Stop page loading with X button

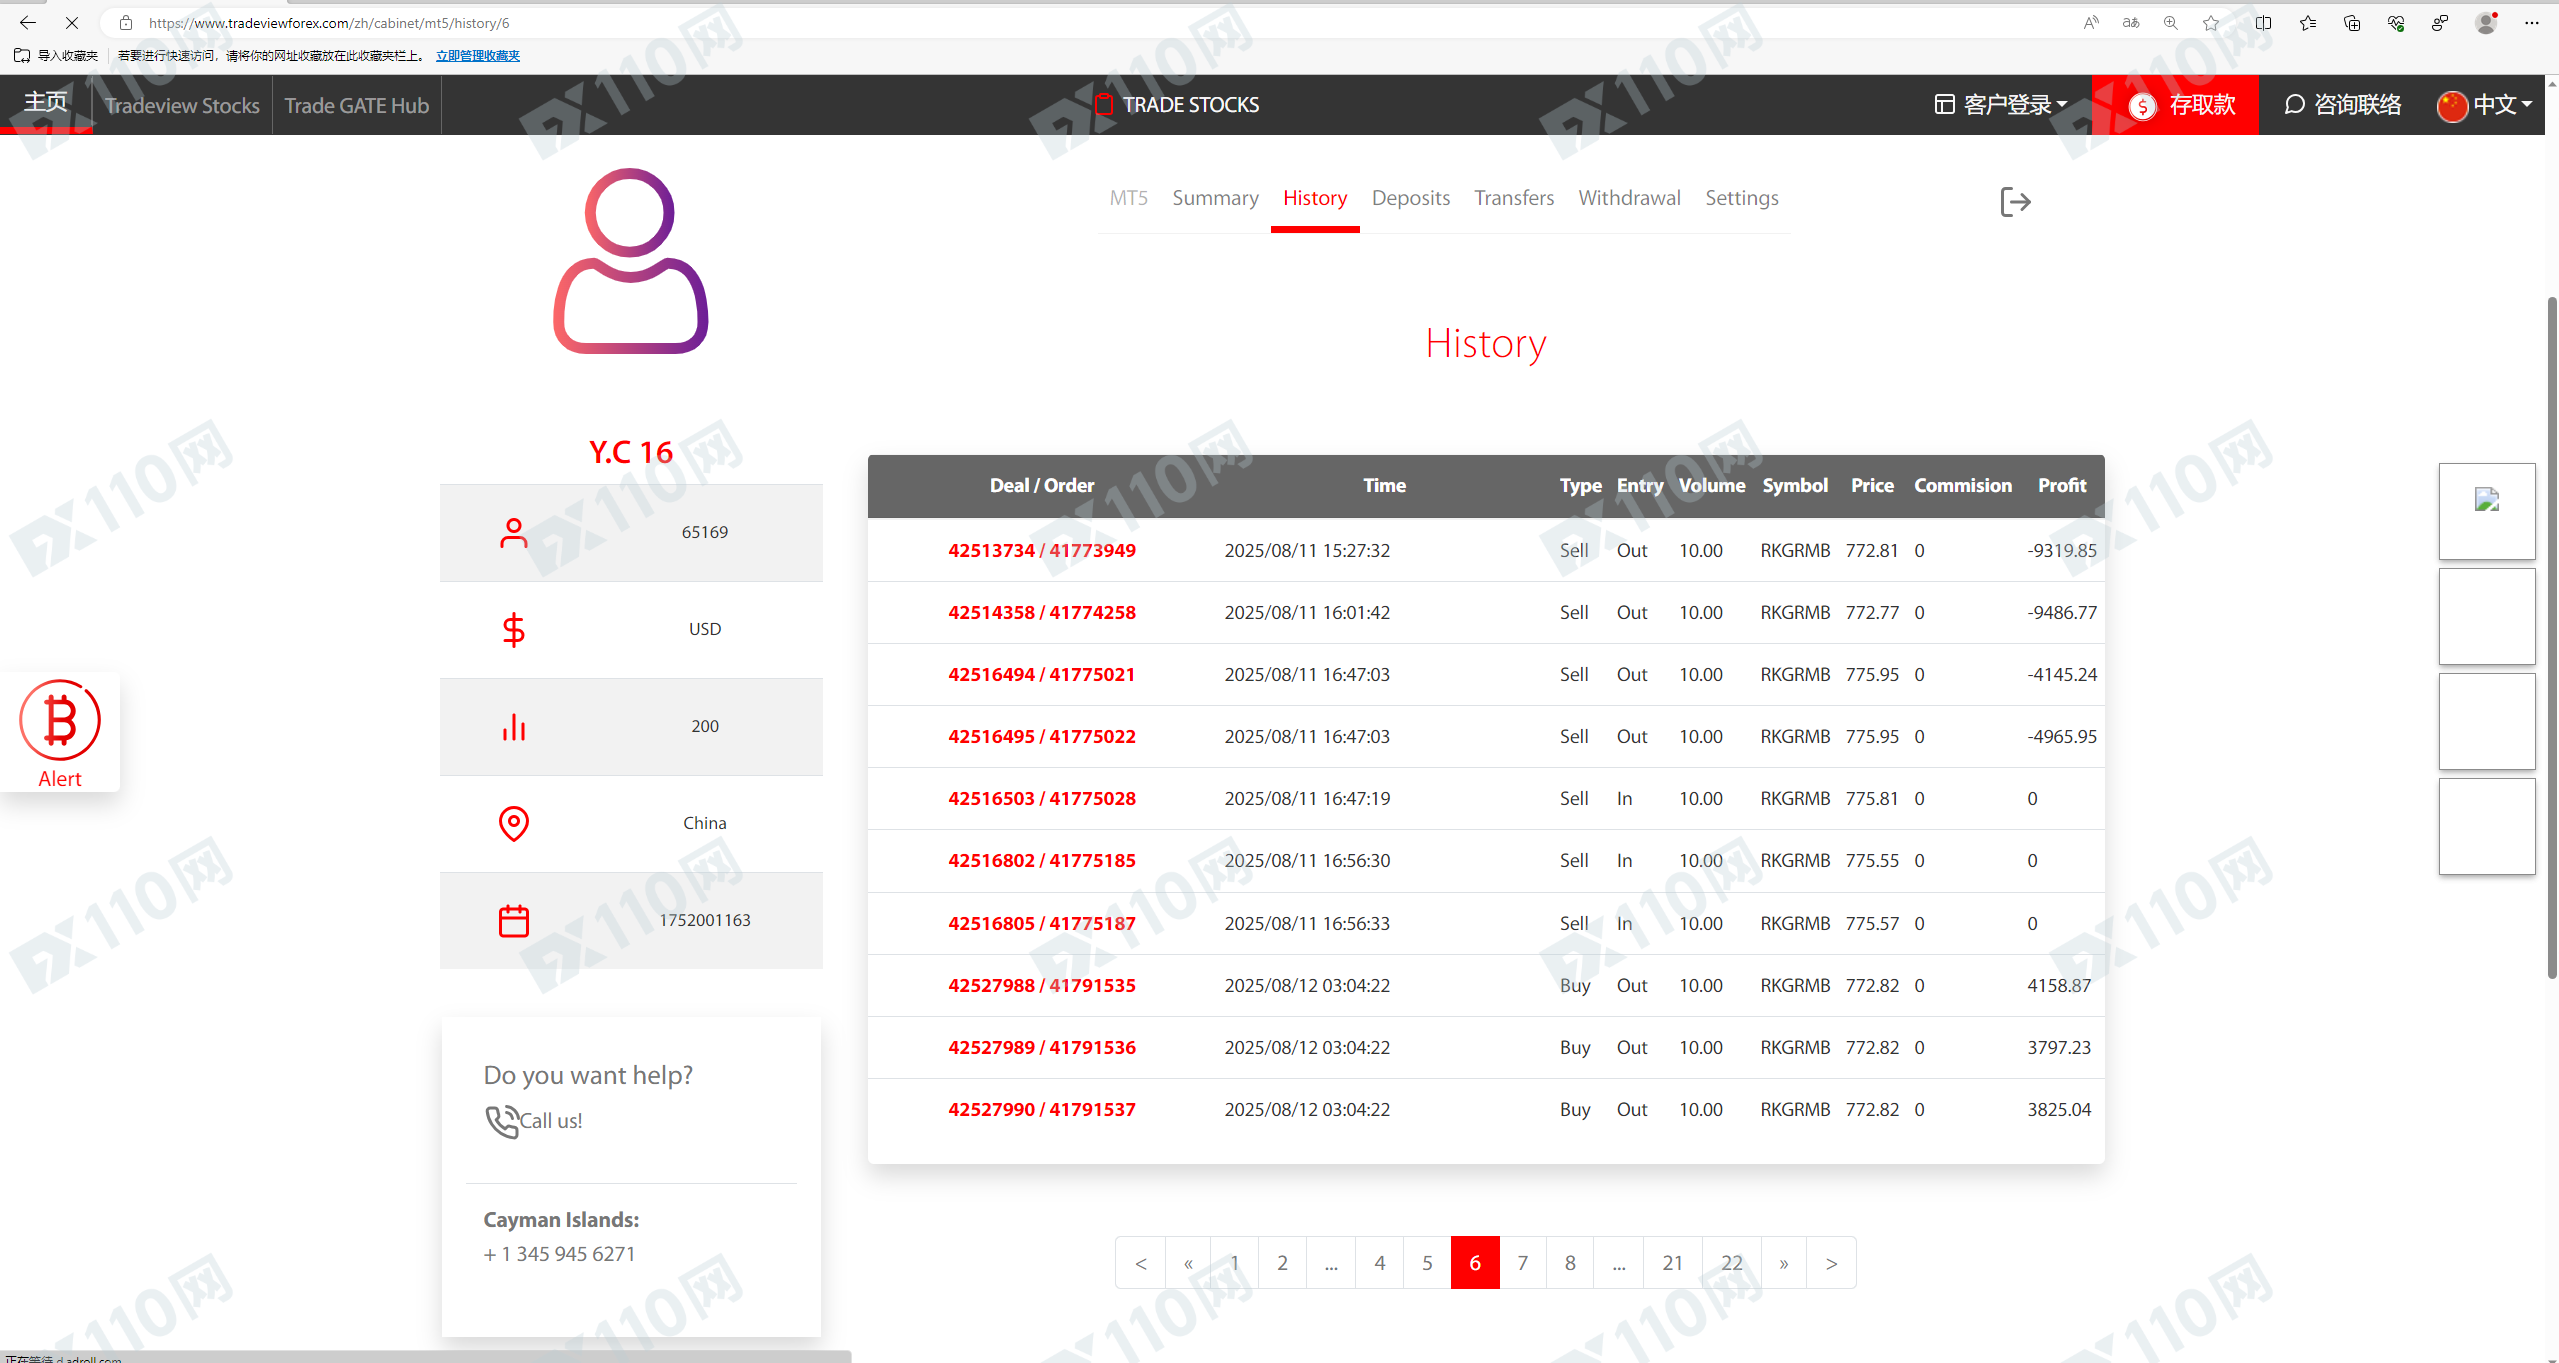[72, 22]
